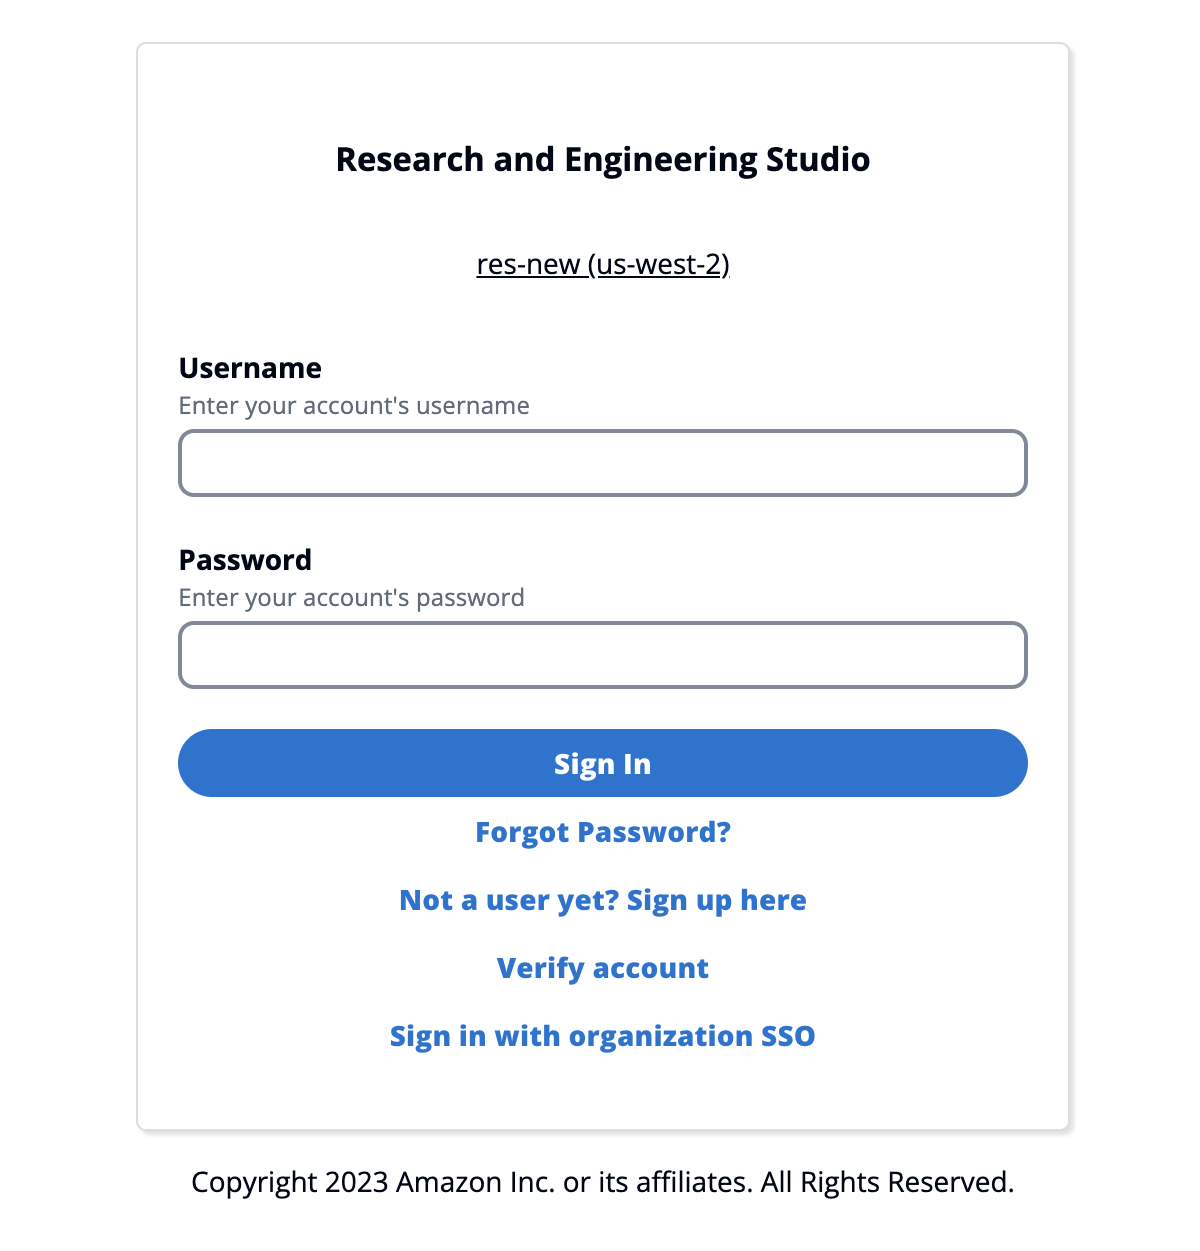Sign in with organization SSO
This screenshot has height=1251, width=1200.
[x=602, y=1036]
